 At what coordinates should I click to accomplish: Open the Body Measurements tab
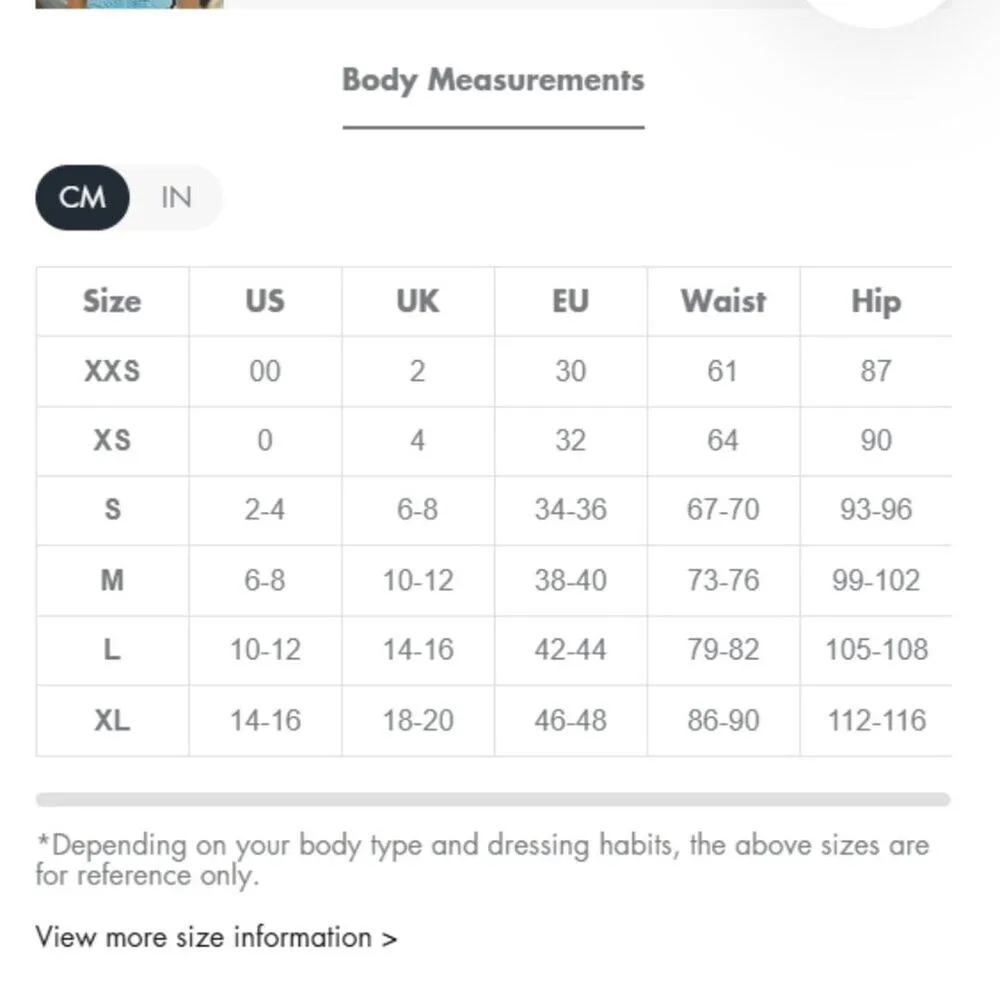pyautogui.click(x=493, y=81)
